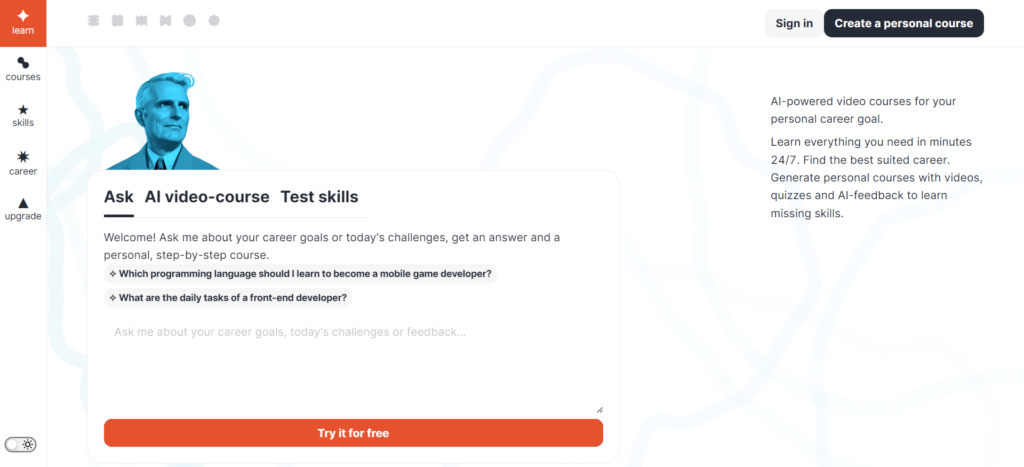Click the Sign in button
This screenshot has height=467, width=1024.
click(x=794, y=24)
